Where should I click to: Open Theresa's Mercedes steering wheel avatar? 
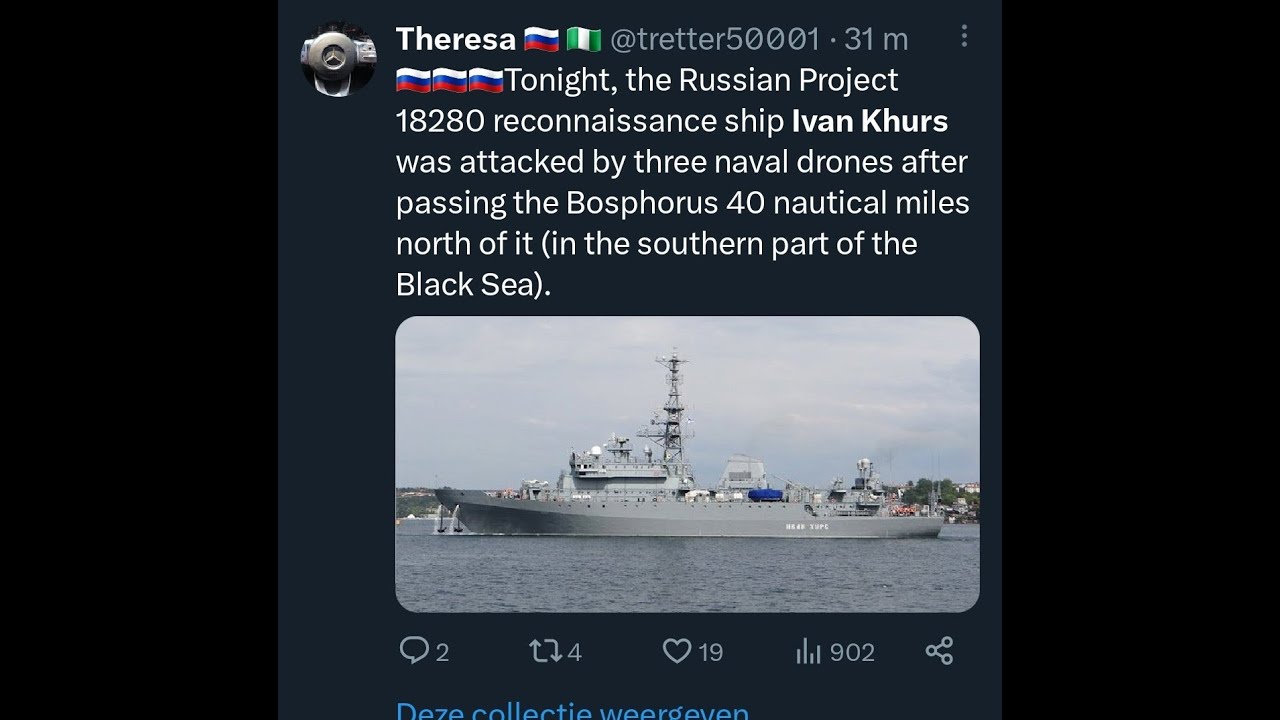339,59
